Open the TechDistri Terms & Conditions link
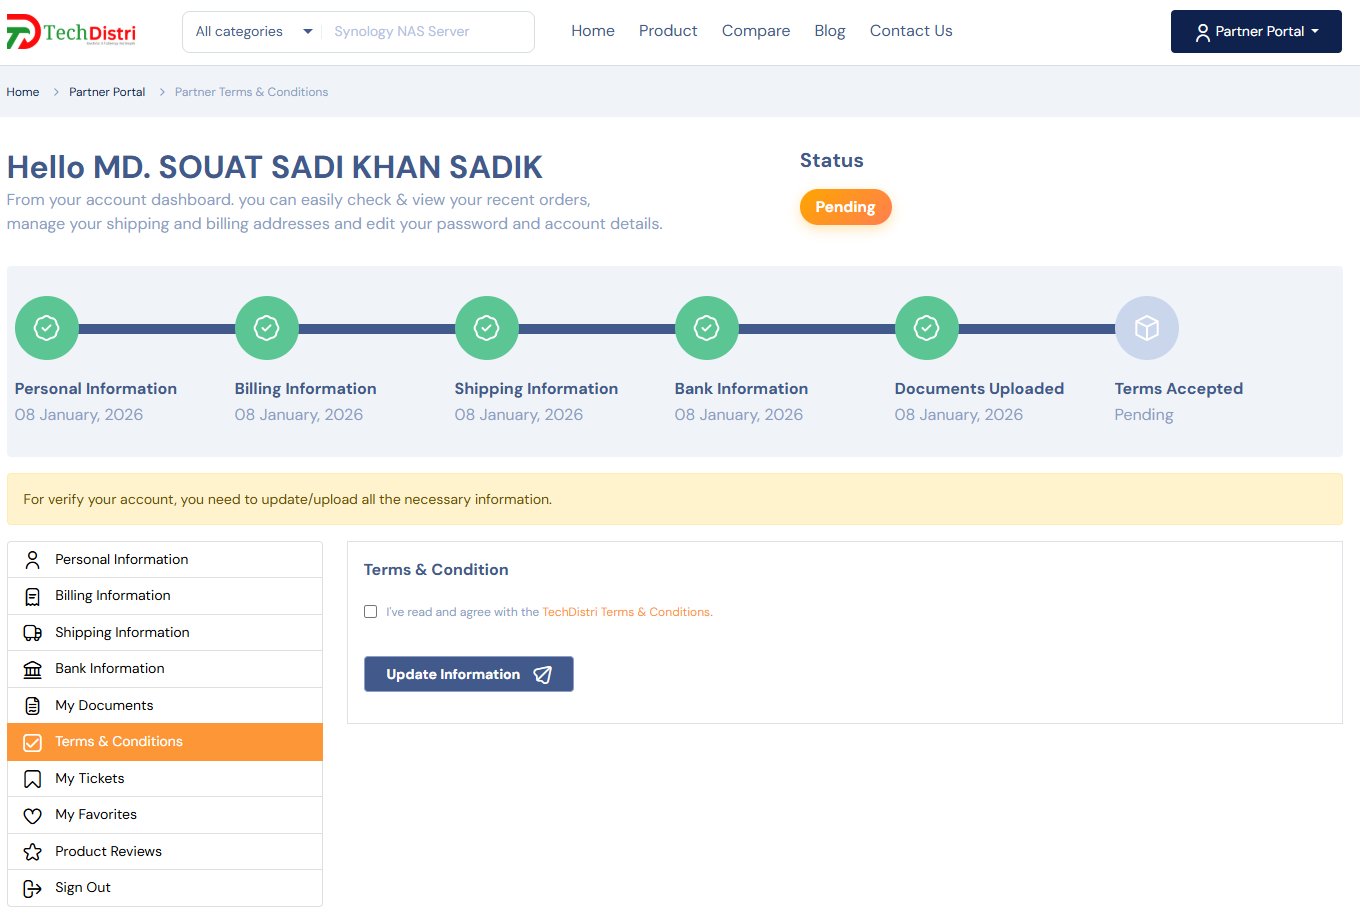 [x=627, y=612]
